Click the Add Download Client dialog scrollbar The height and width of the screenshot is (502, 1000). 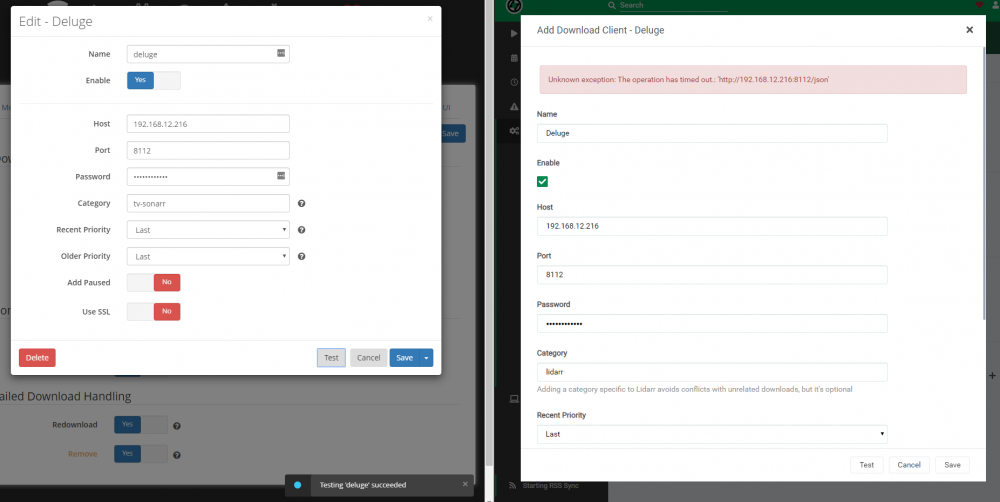click(984, 182)
